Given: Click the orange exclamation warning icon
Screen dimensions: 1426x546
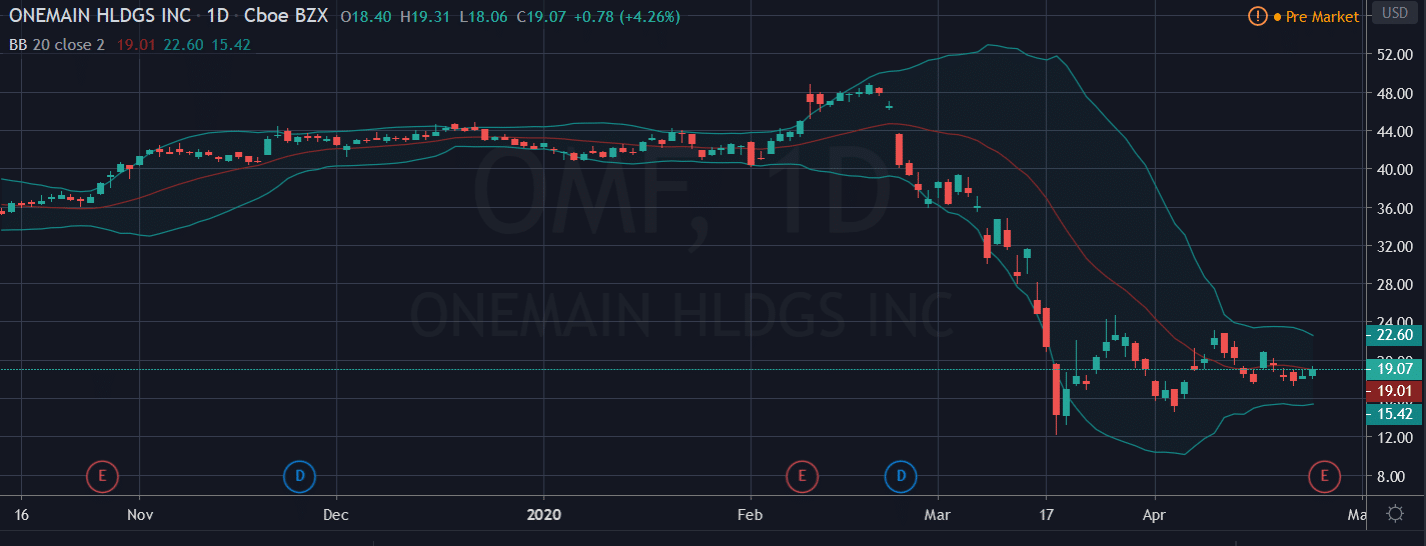Looking at the screenshot, I should coord(1257,16).
